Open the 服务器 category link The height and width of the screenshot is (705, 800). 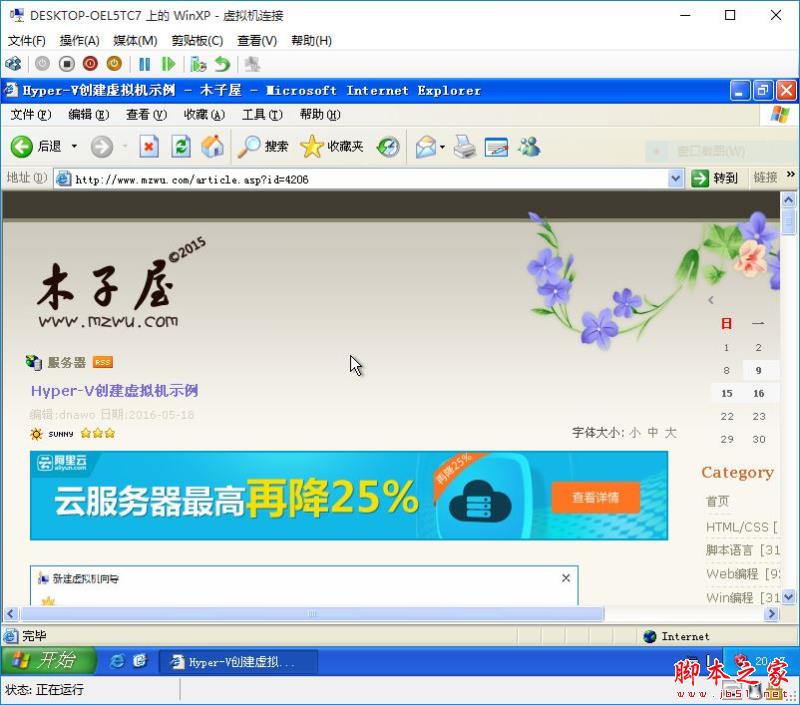click(x=66, y=362)
